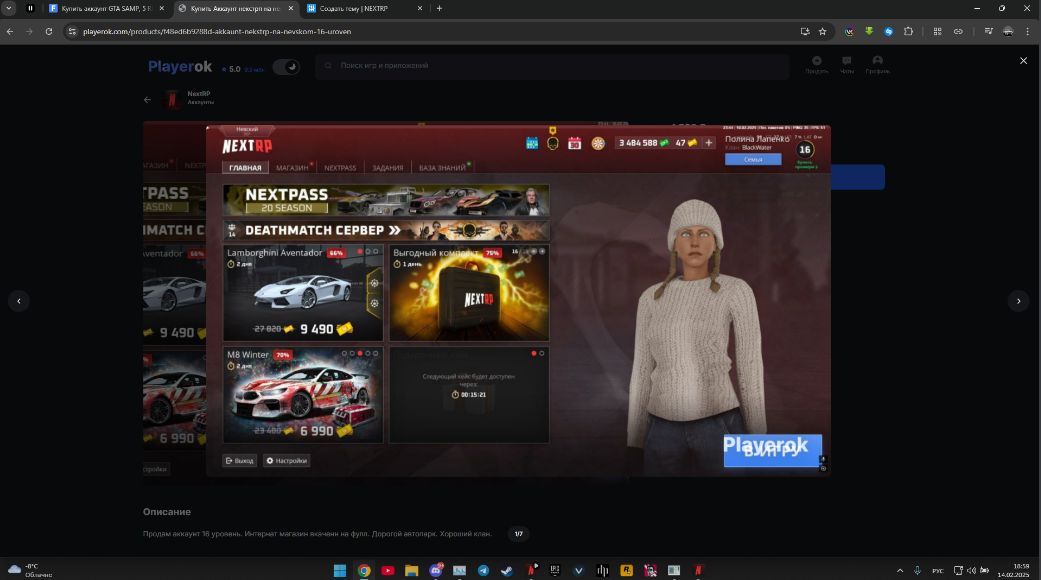Switch to the NEXTRP create topic tab
1041x580 pixels.
364,9
